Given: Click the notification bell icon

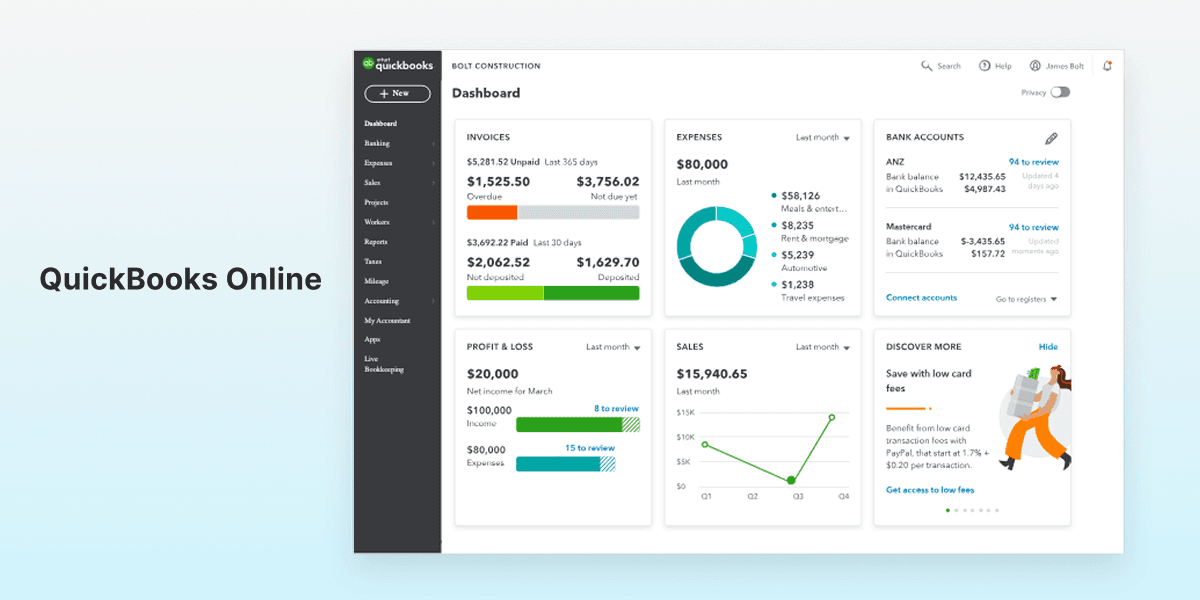Looking at the screenshot, I should (1107, 65).
